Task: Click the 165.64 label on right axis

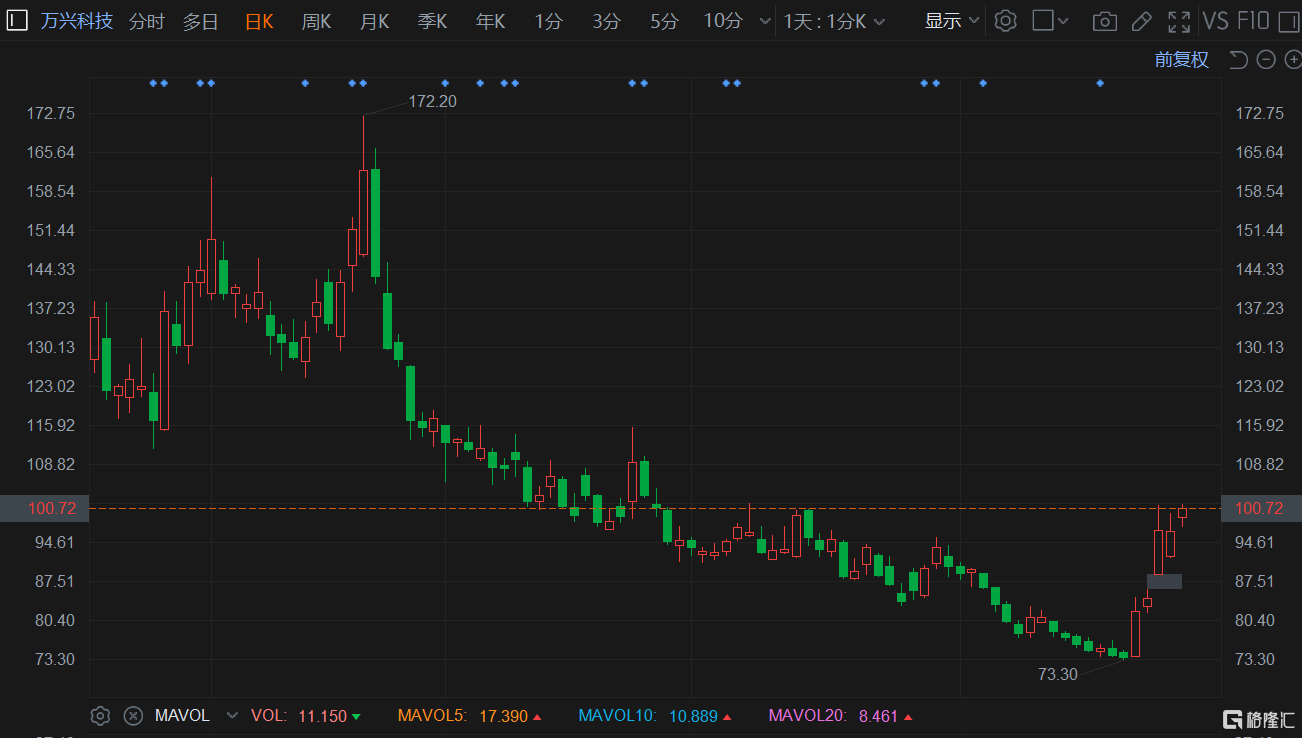Action: point(1260,153)
